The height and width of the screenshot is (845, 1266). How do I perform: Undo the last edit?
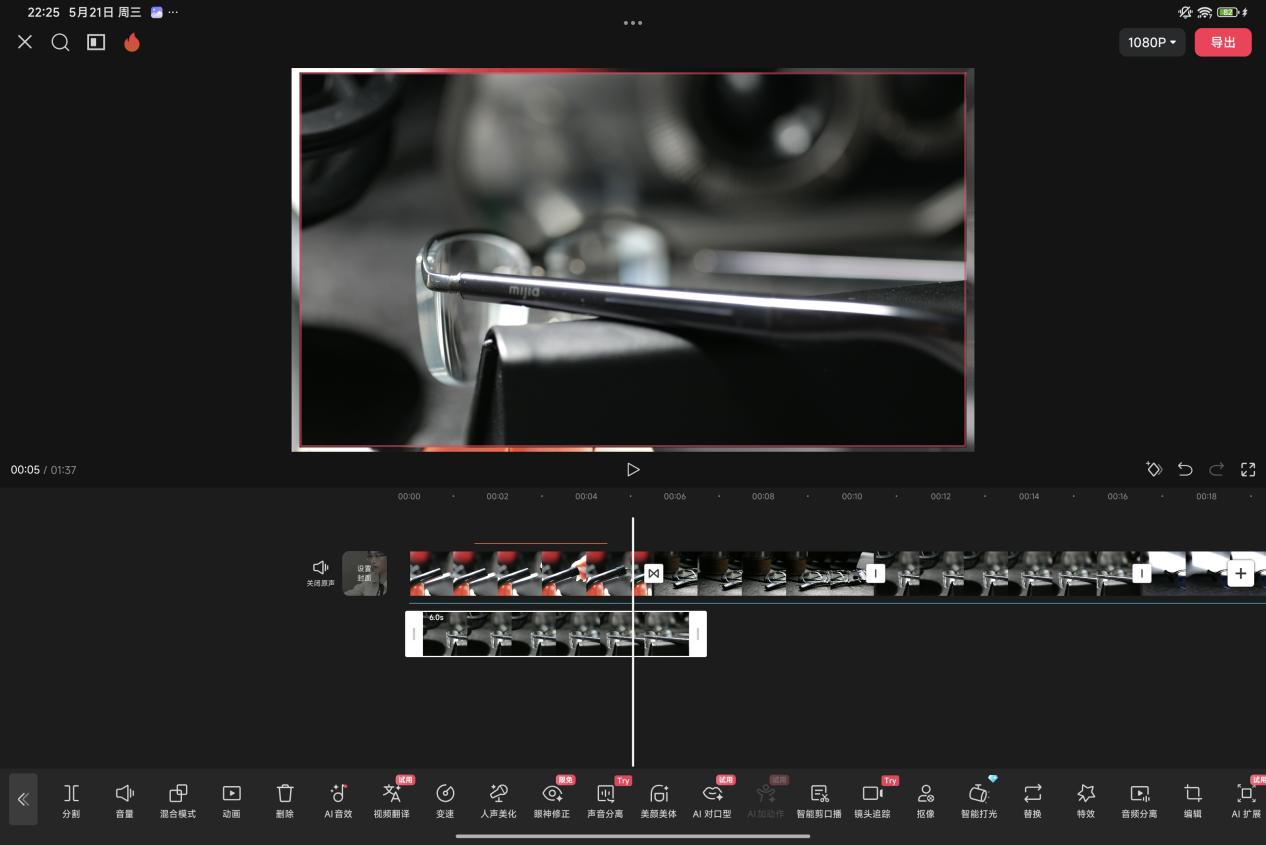[1185, 469]
